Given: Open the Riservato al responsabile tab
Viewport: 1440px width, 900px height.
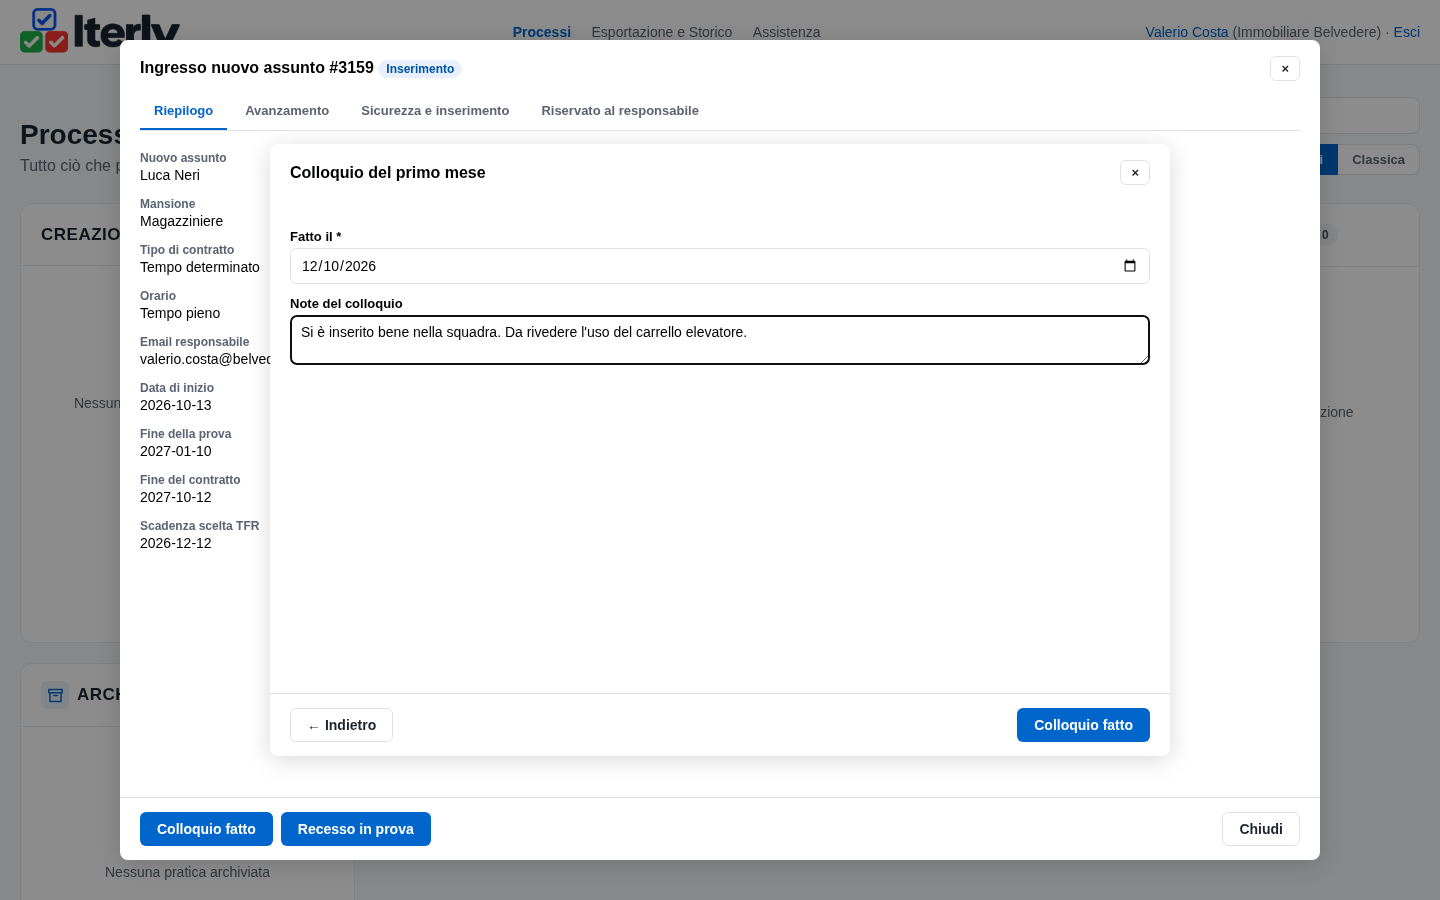Looking at the screenshot, I should tap(620, 111).
